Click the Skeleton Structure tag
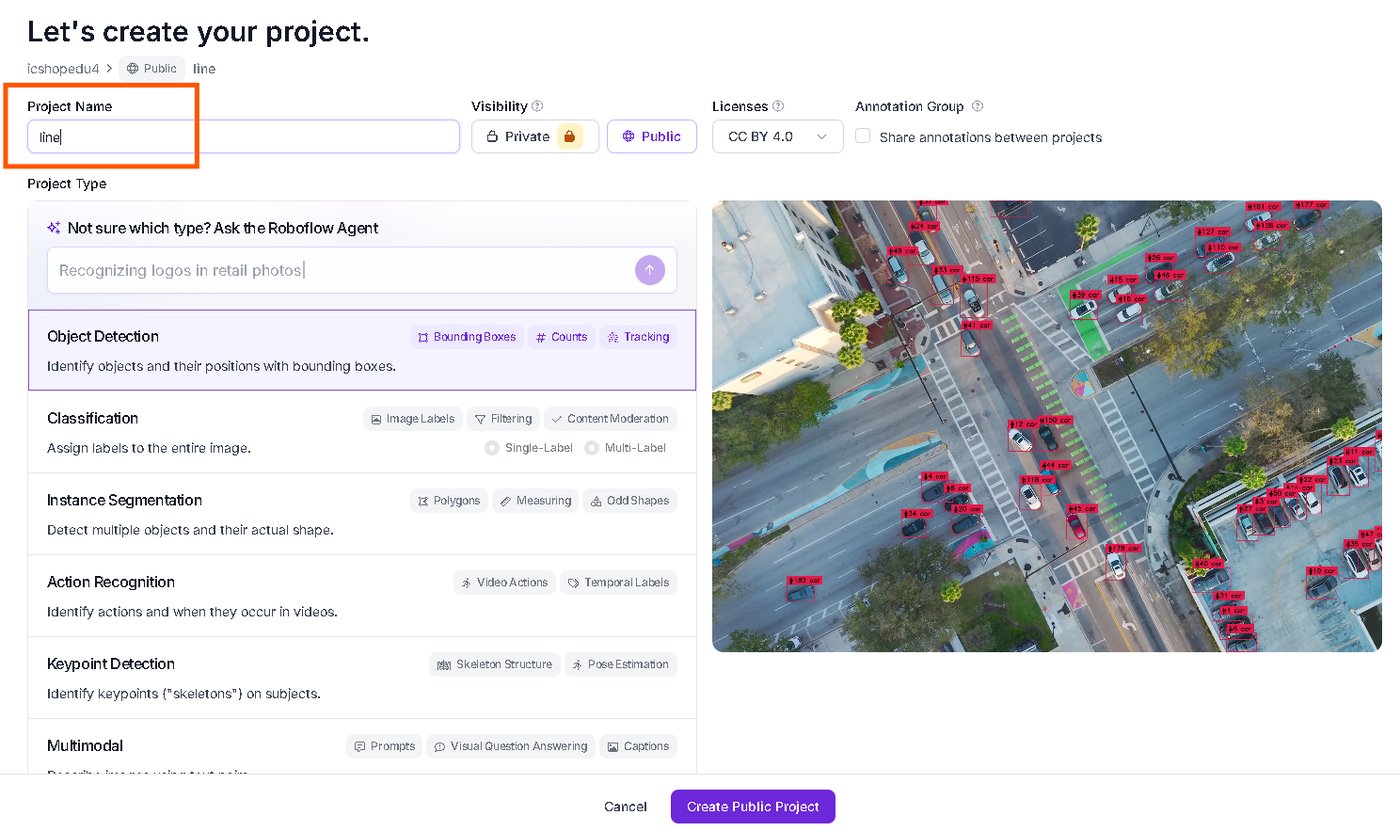Viewport: 1400px width, 831px height. coord(495,665)
